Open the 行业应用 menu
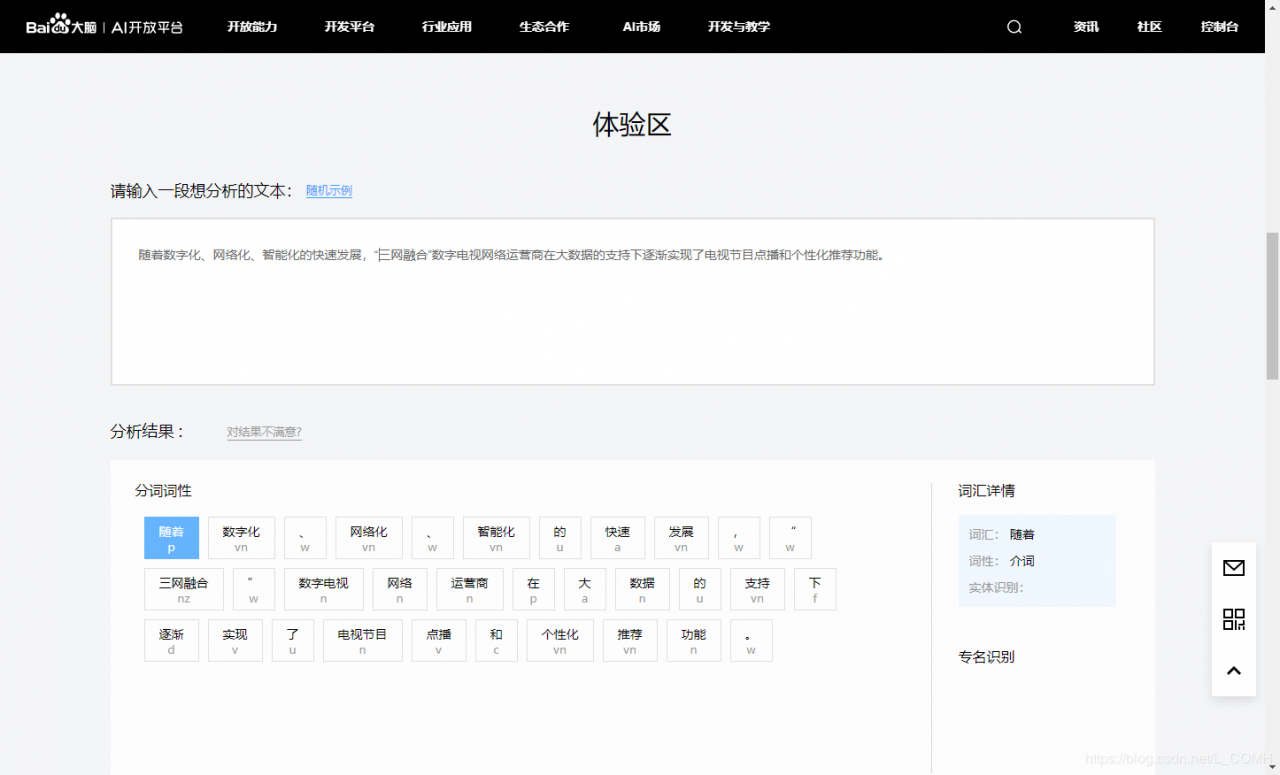1280x775 pixels. 446,27
